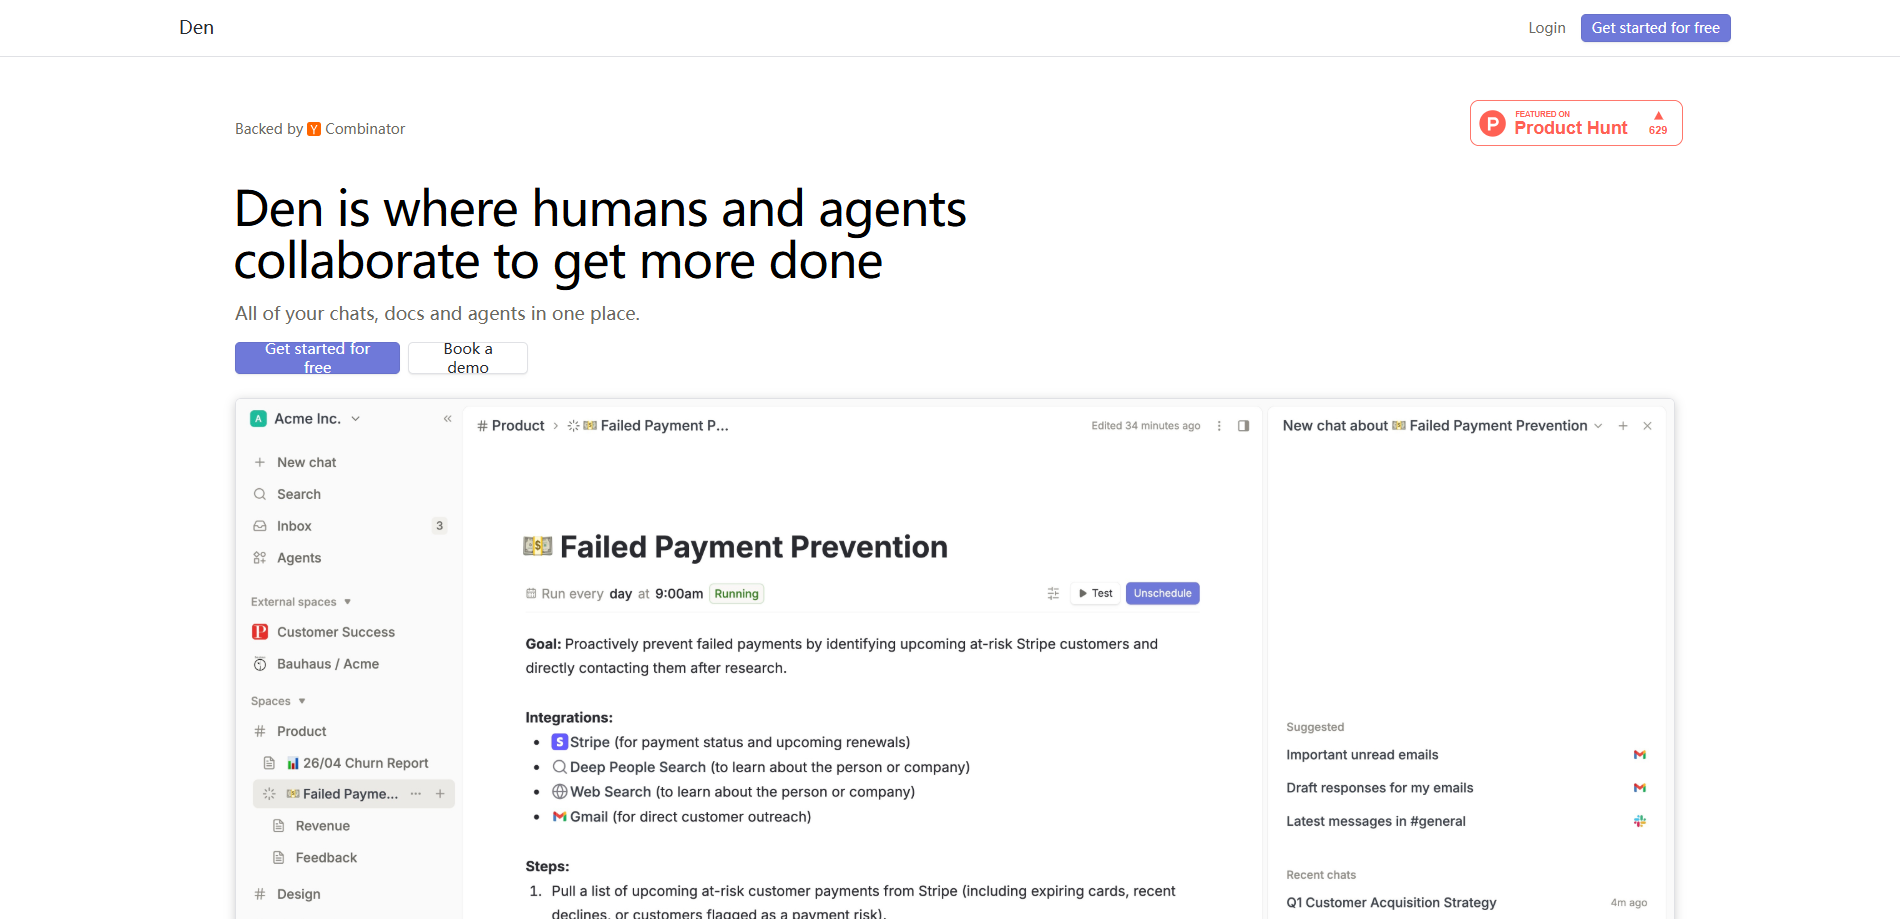
Task: Open the Customer Success external space
Action: click(335, 632)
